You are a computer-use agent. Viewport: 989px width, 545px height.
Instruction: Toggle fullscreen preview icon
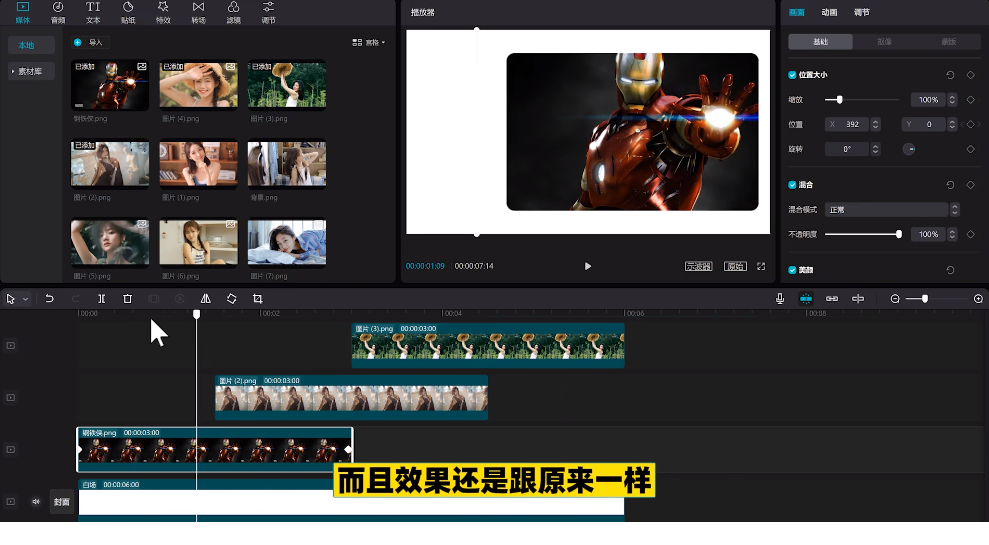click(x=761, y=266)
